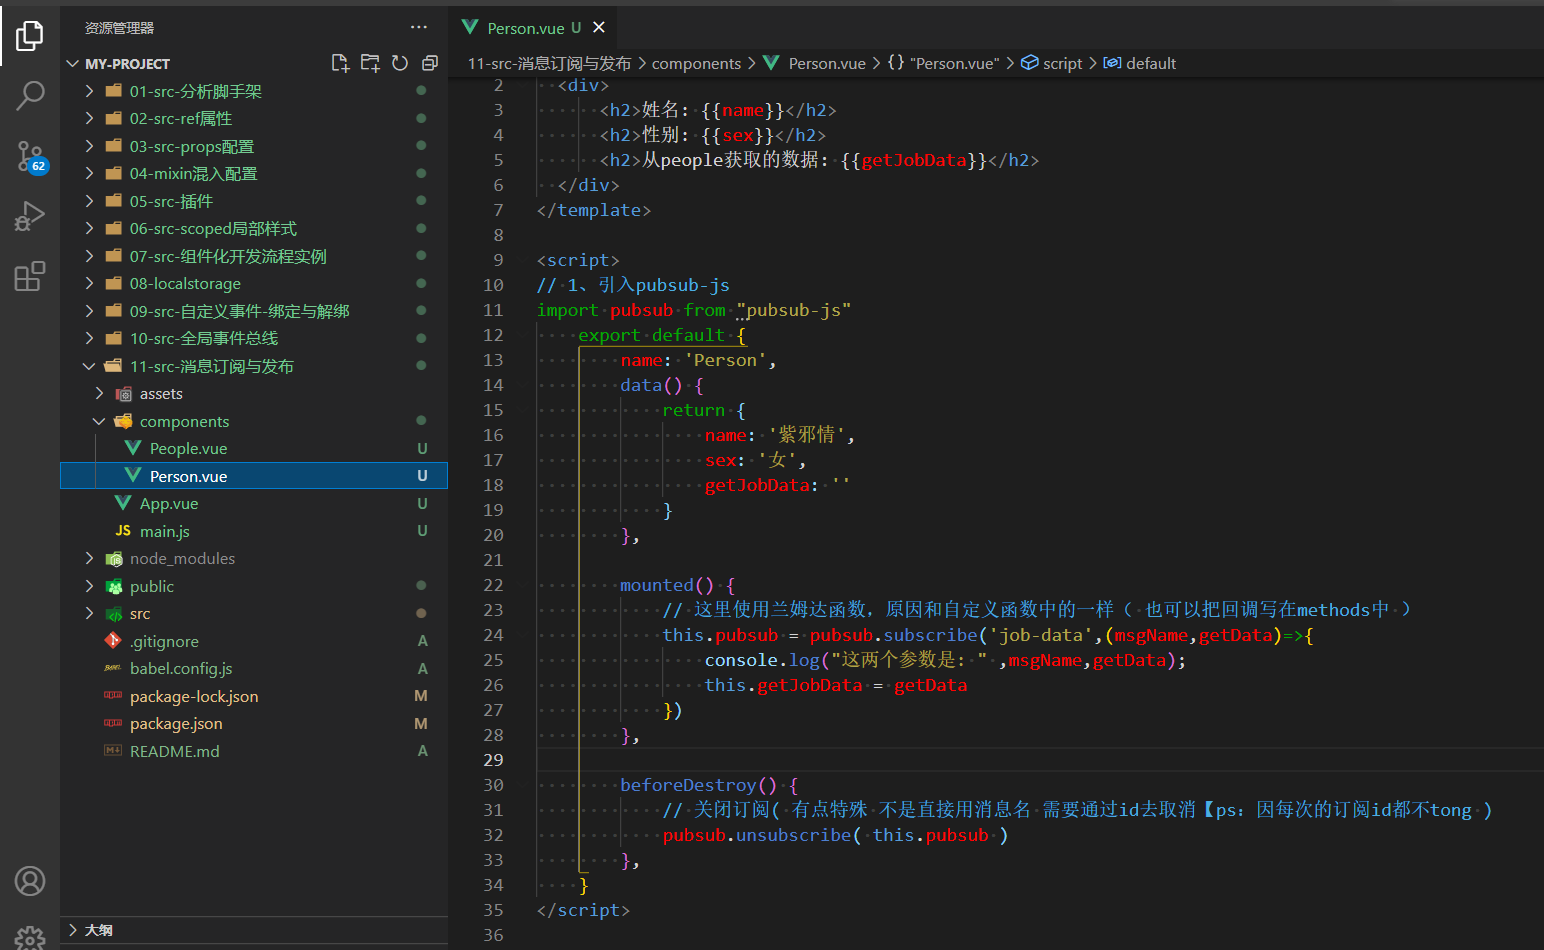This screenshot has width=1544, height=950.
Task: Open the Manage settings gear
Action: 30,938
